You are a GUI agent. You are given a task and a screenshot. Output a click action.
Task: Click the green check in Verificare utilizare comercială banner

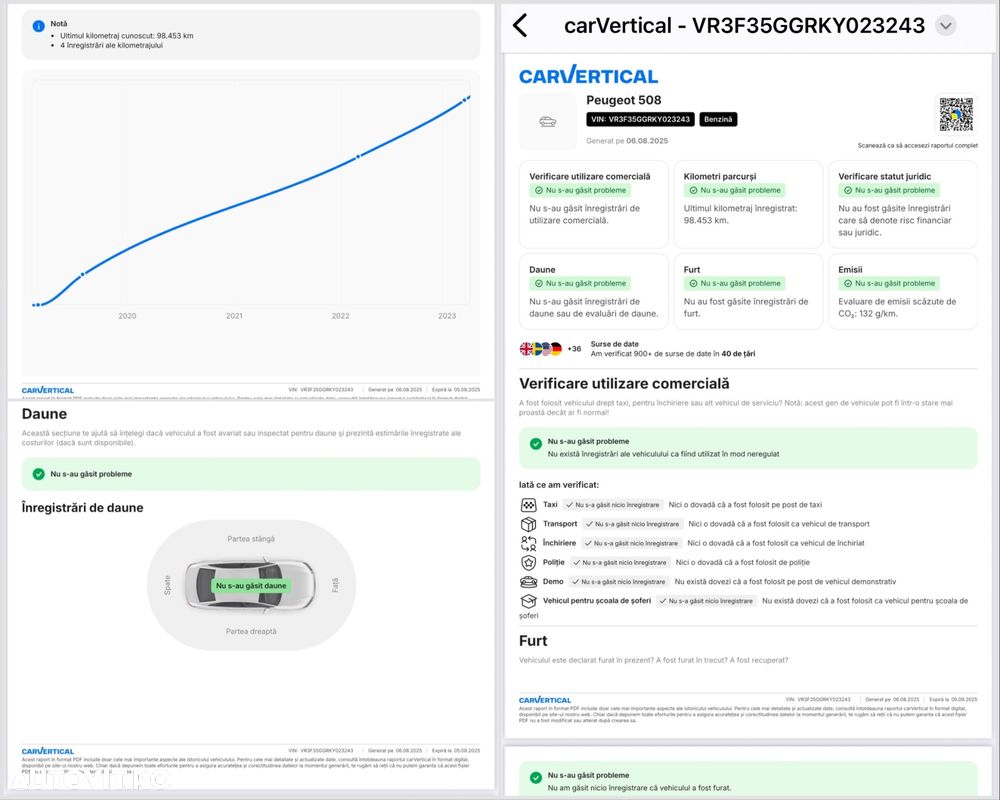pos(536,443)
